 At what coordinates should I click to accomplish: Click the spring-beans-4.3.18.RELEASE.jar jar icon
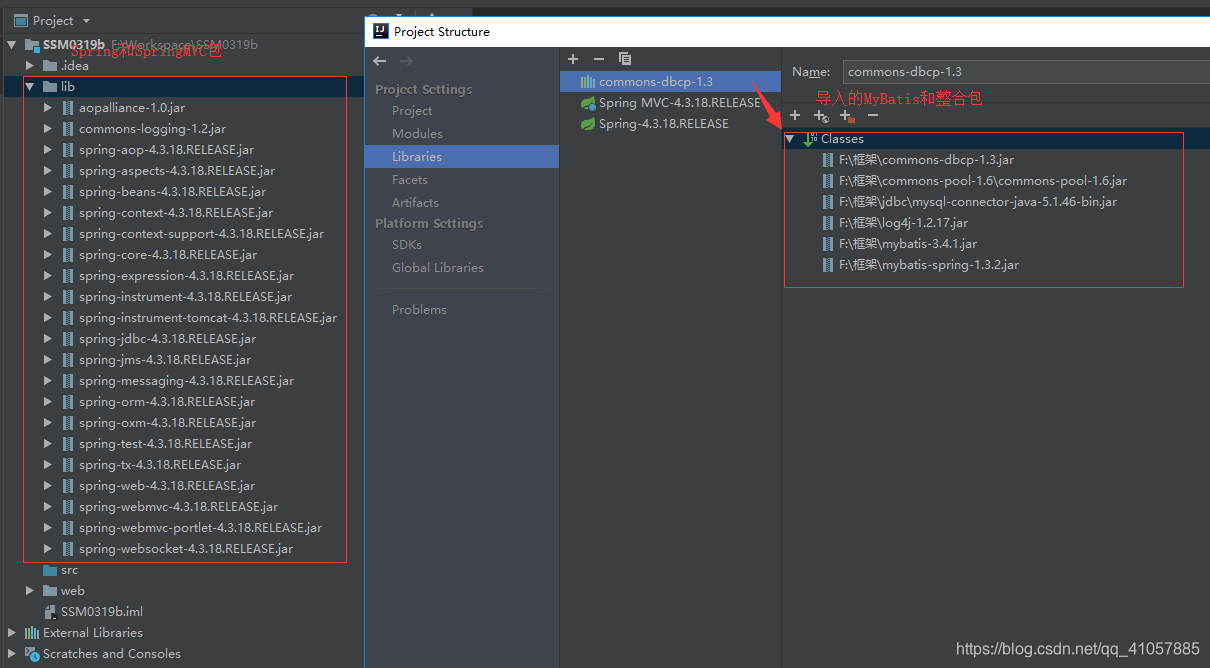pos(68,192)
